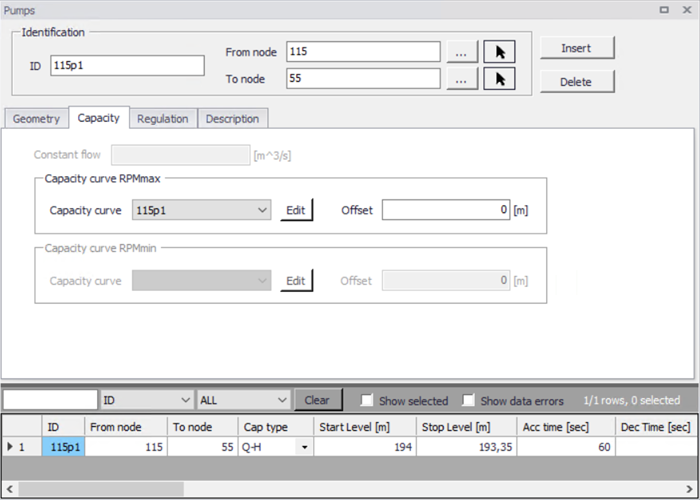Click the Insert button

pos(577,48)
